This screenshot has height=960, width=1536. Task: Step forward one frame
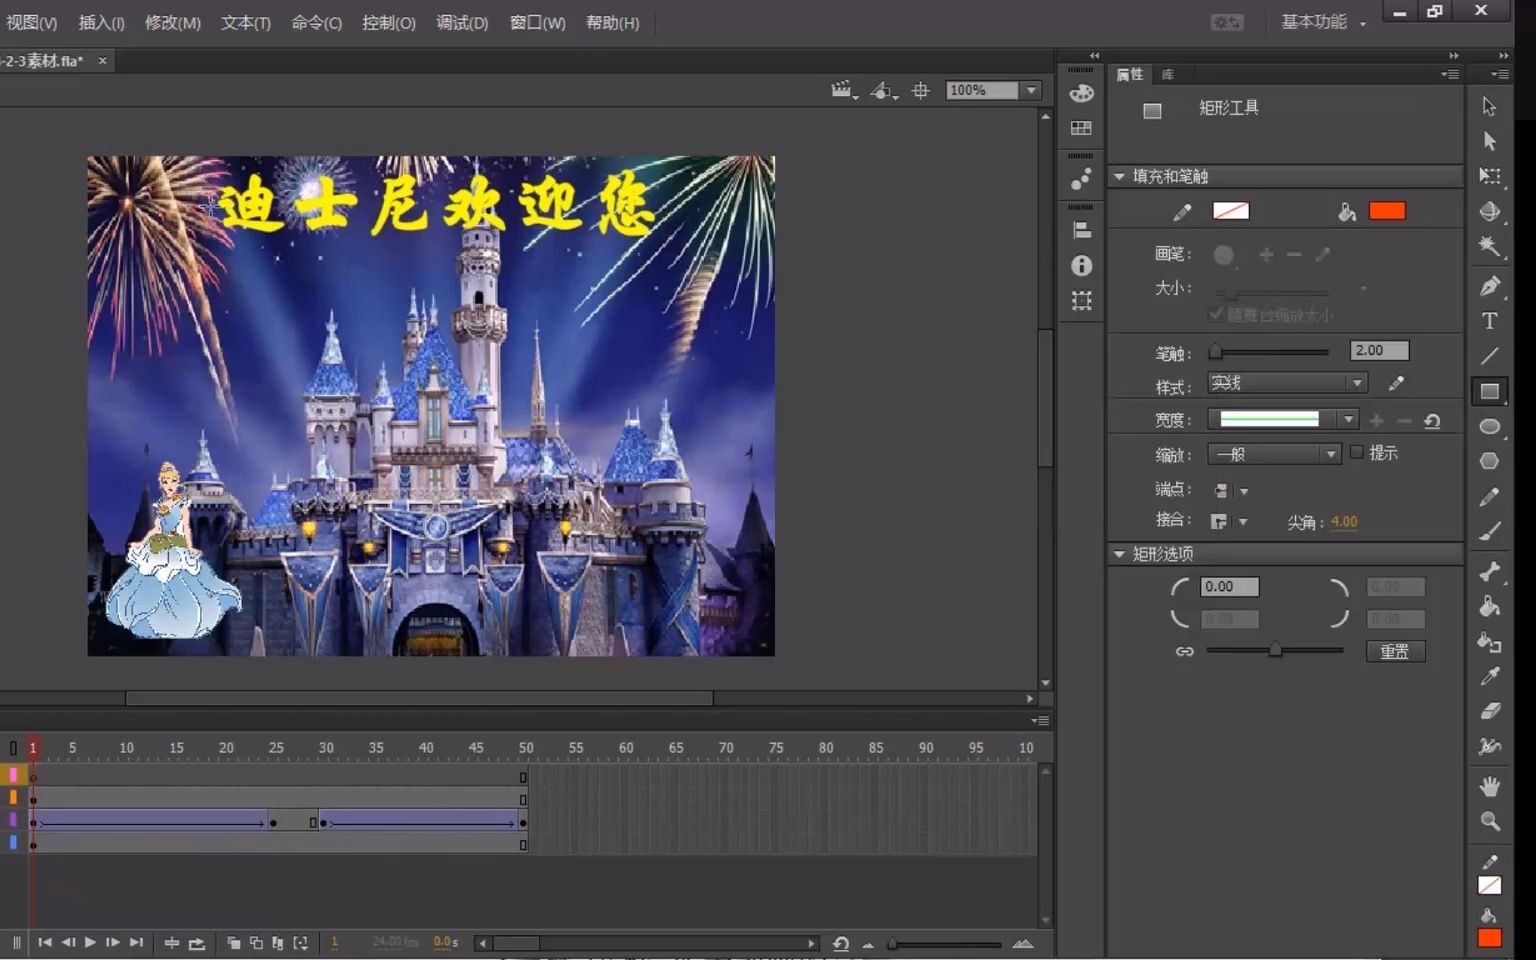[x=112, y=942]
